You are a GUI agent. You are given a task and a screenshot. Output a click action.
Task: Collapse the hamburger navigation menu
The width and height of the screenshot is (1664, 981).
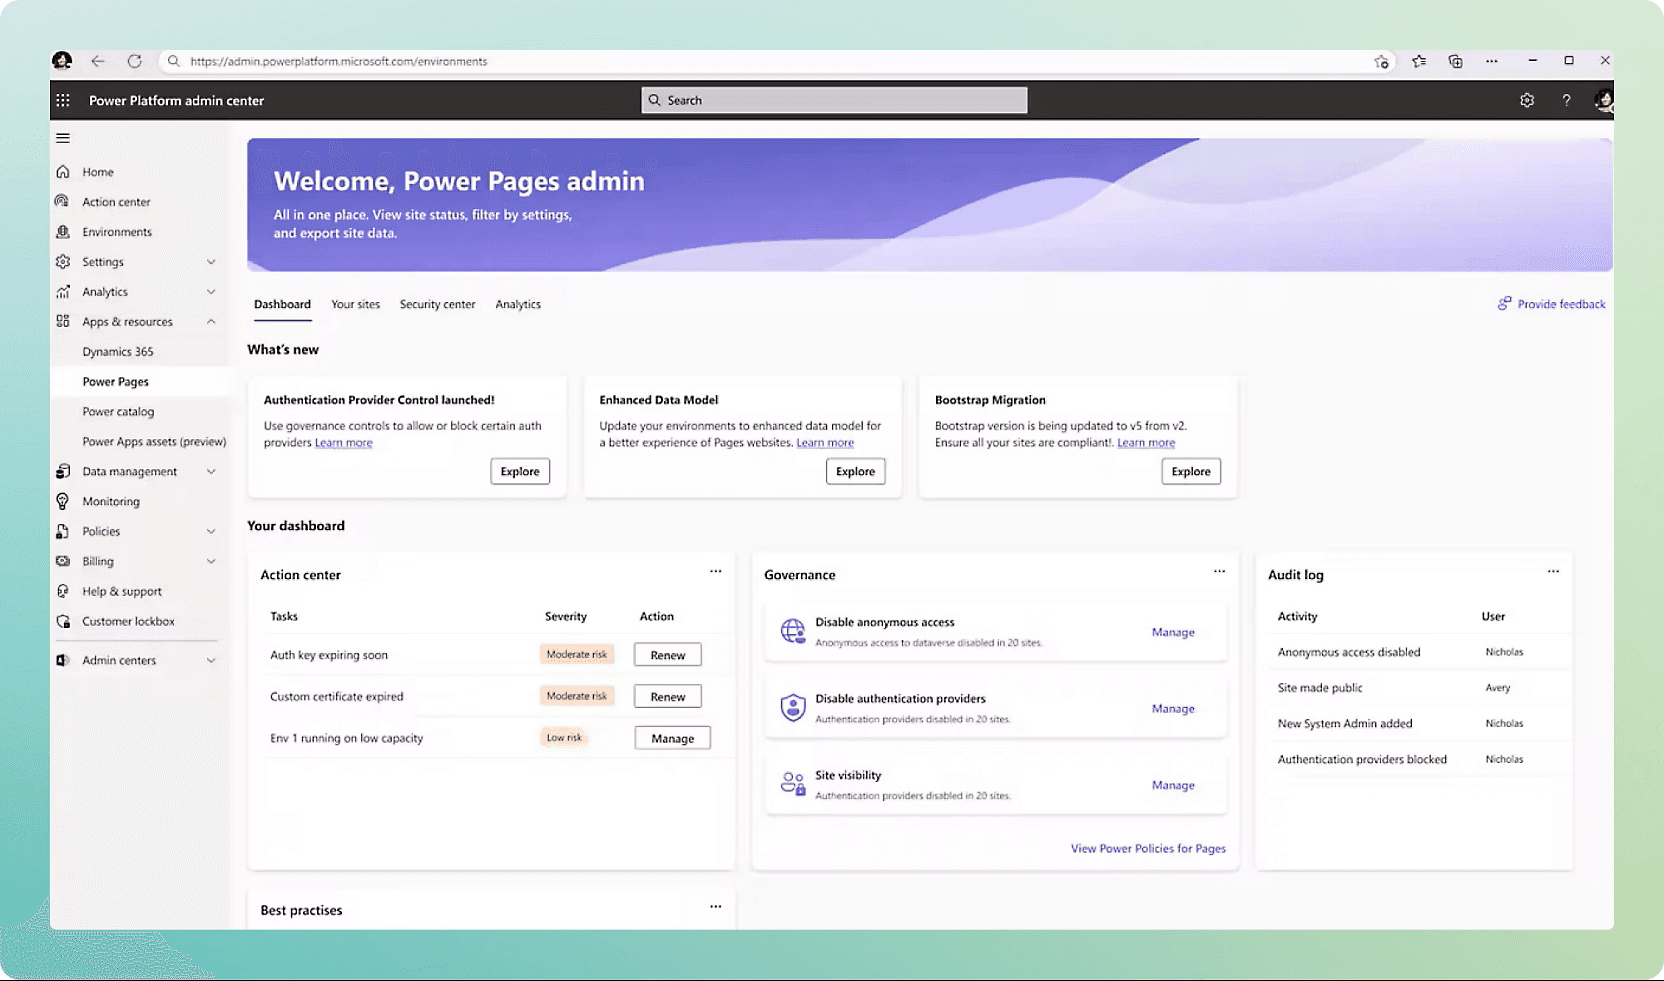(63, 138)
